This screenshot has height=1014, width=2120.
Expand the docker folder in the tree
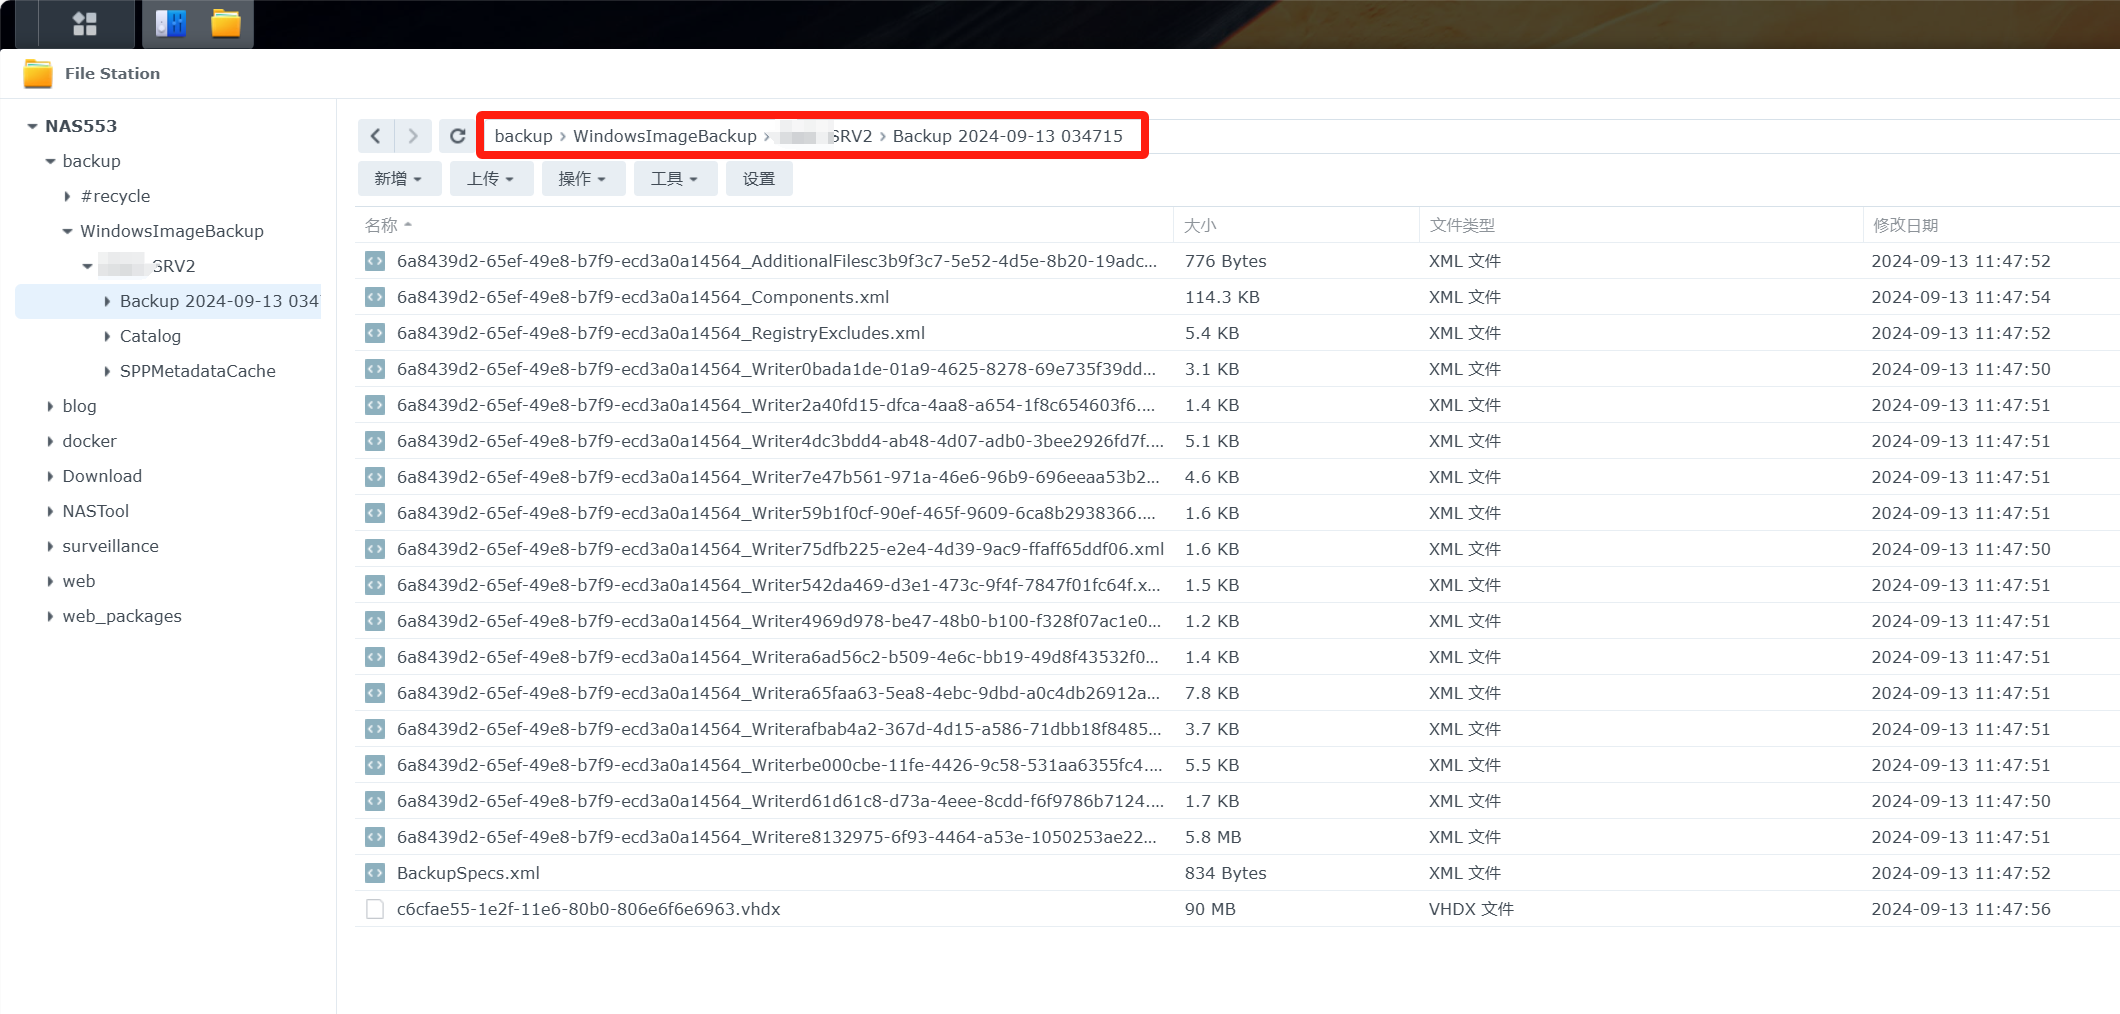(x=50, y=441)
